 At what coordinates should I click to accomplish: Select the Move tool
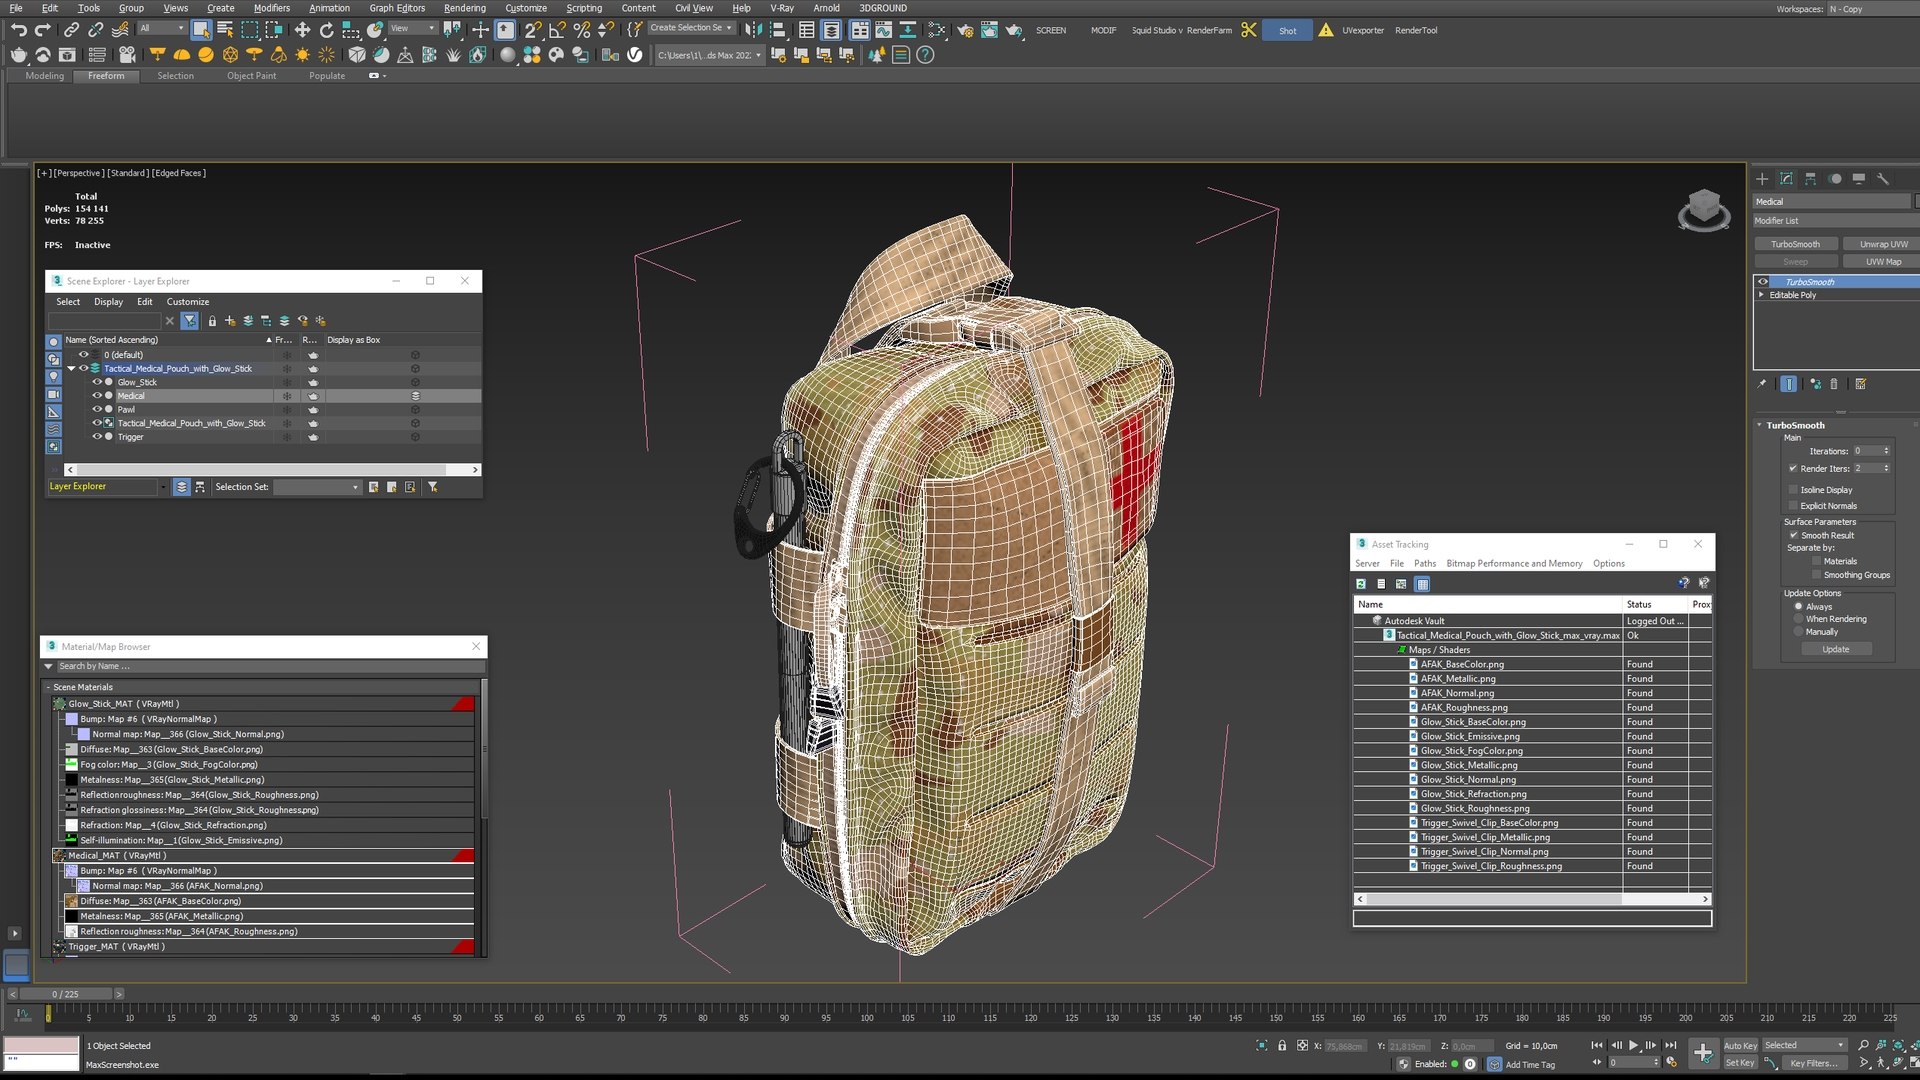pos(302,30)
